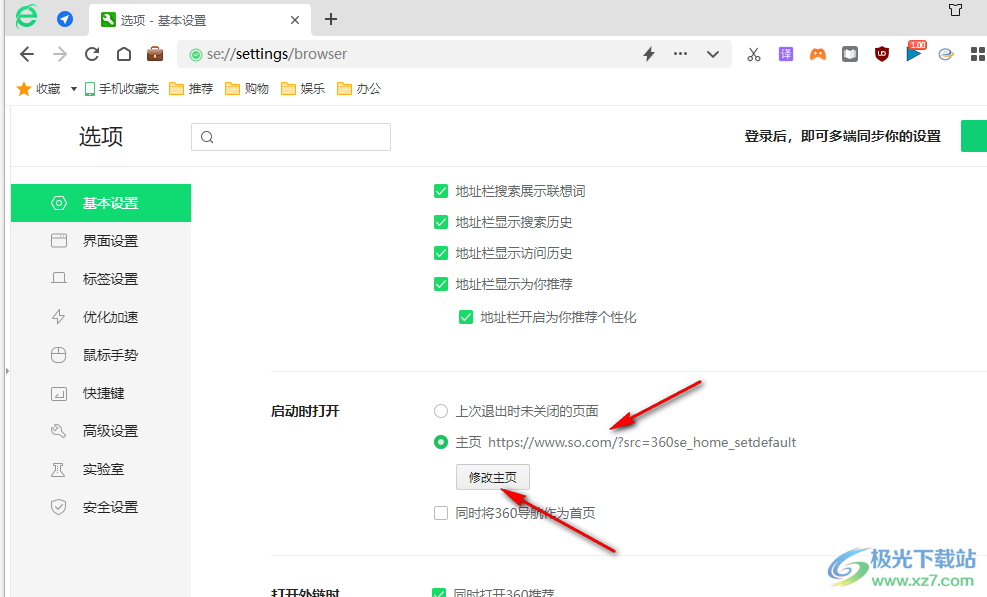This screenshot has width=987, height=597.
Task: Click the 修改主页 button
Action: [x=493, y=477]
